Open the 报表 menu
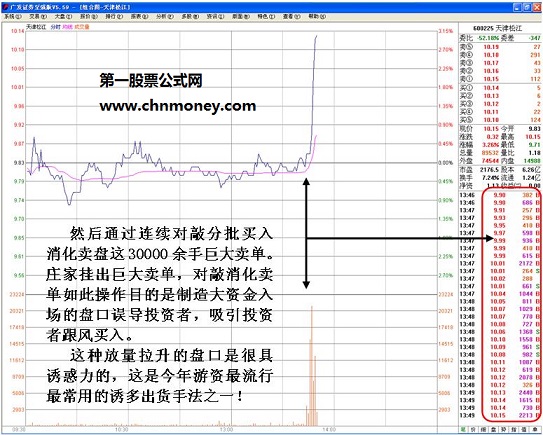The width and height of the screenshot is (543, 435). pyautogui.click(x=139, y=16)
